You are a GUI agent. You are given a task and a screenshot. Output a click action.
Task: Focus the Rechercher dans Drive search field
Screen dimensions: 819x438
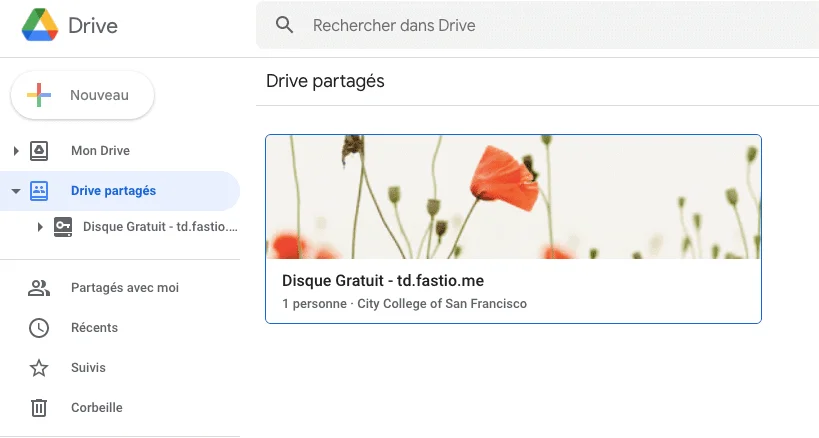tap(537, 25)
